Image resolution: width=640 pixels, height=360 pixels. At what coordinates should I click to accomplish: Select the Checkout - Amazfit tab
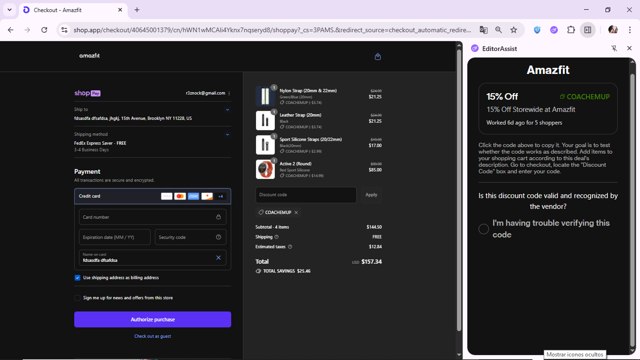73,10
